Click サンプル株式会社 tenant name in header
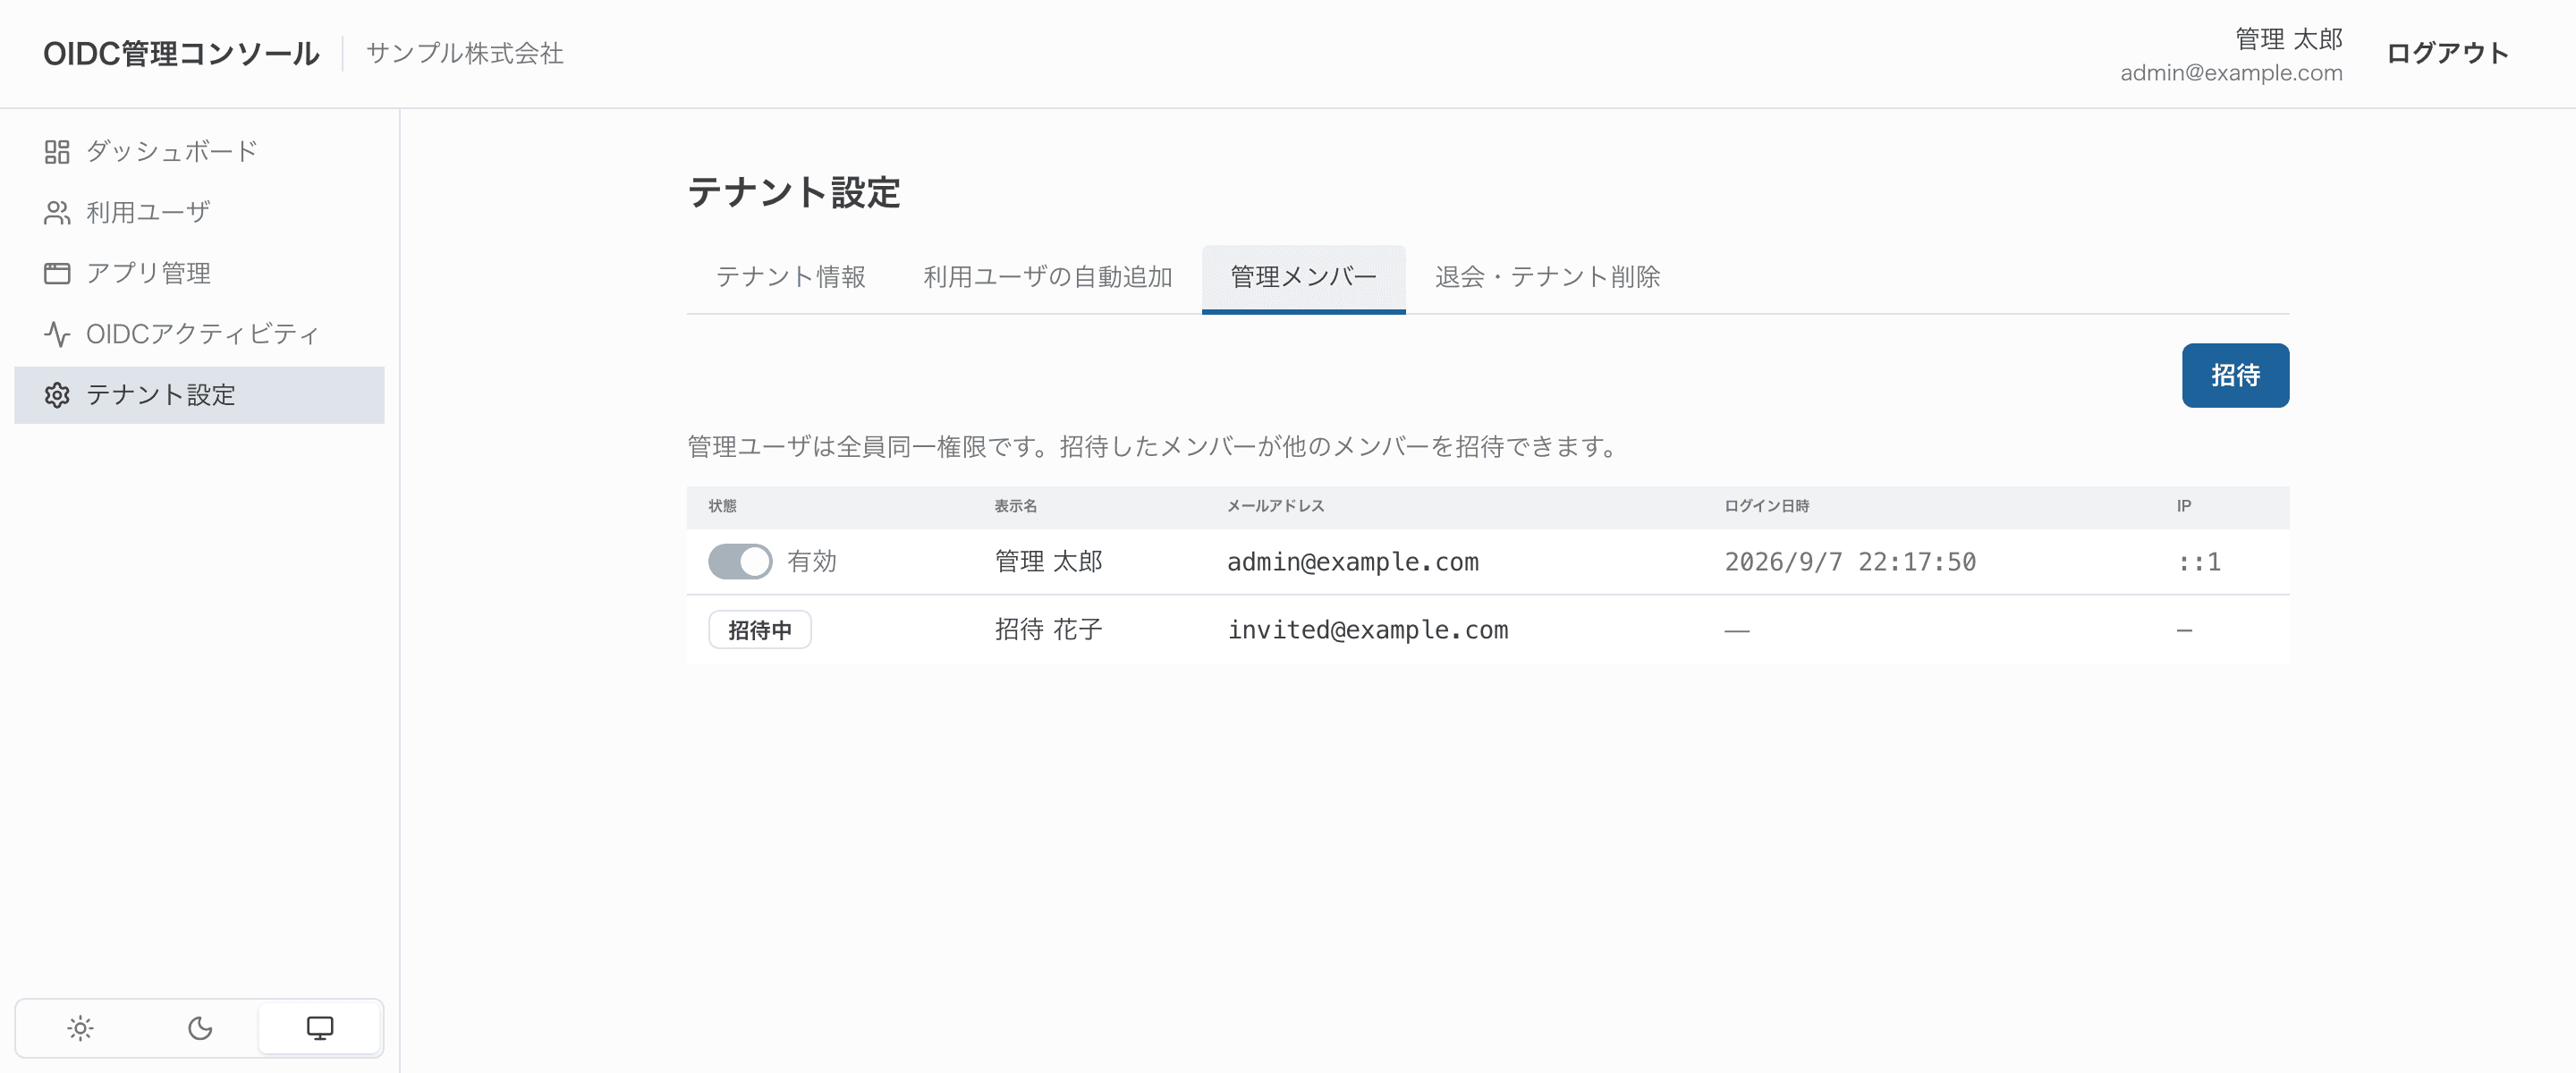Viewport: 2576px width, 1073px height. pyautogui.click(x=465, y=53)
